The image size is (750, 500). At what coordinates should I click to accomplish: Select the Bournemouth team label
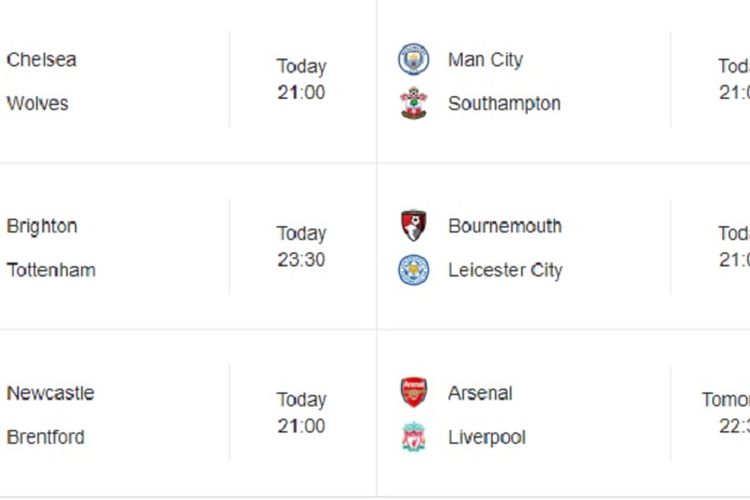pos(505,226)
